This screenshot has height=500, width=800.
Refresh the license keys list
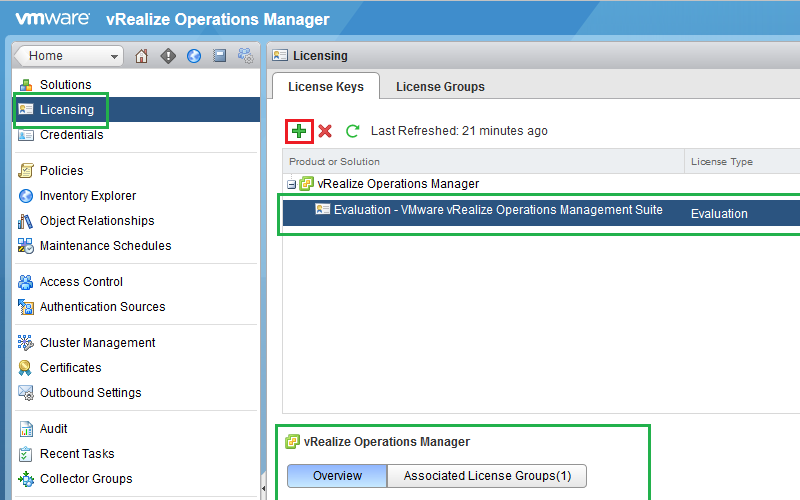coord(352,131)
